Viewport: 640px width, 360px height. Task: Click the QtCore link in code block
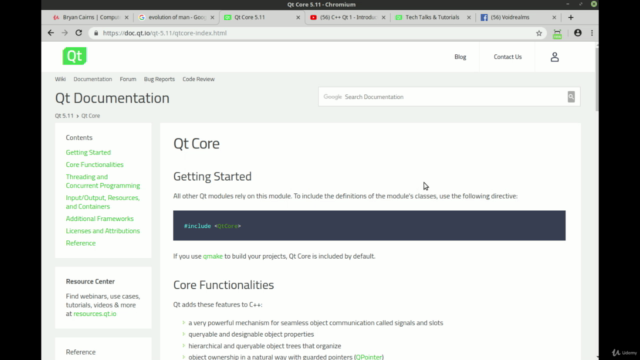227,226
